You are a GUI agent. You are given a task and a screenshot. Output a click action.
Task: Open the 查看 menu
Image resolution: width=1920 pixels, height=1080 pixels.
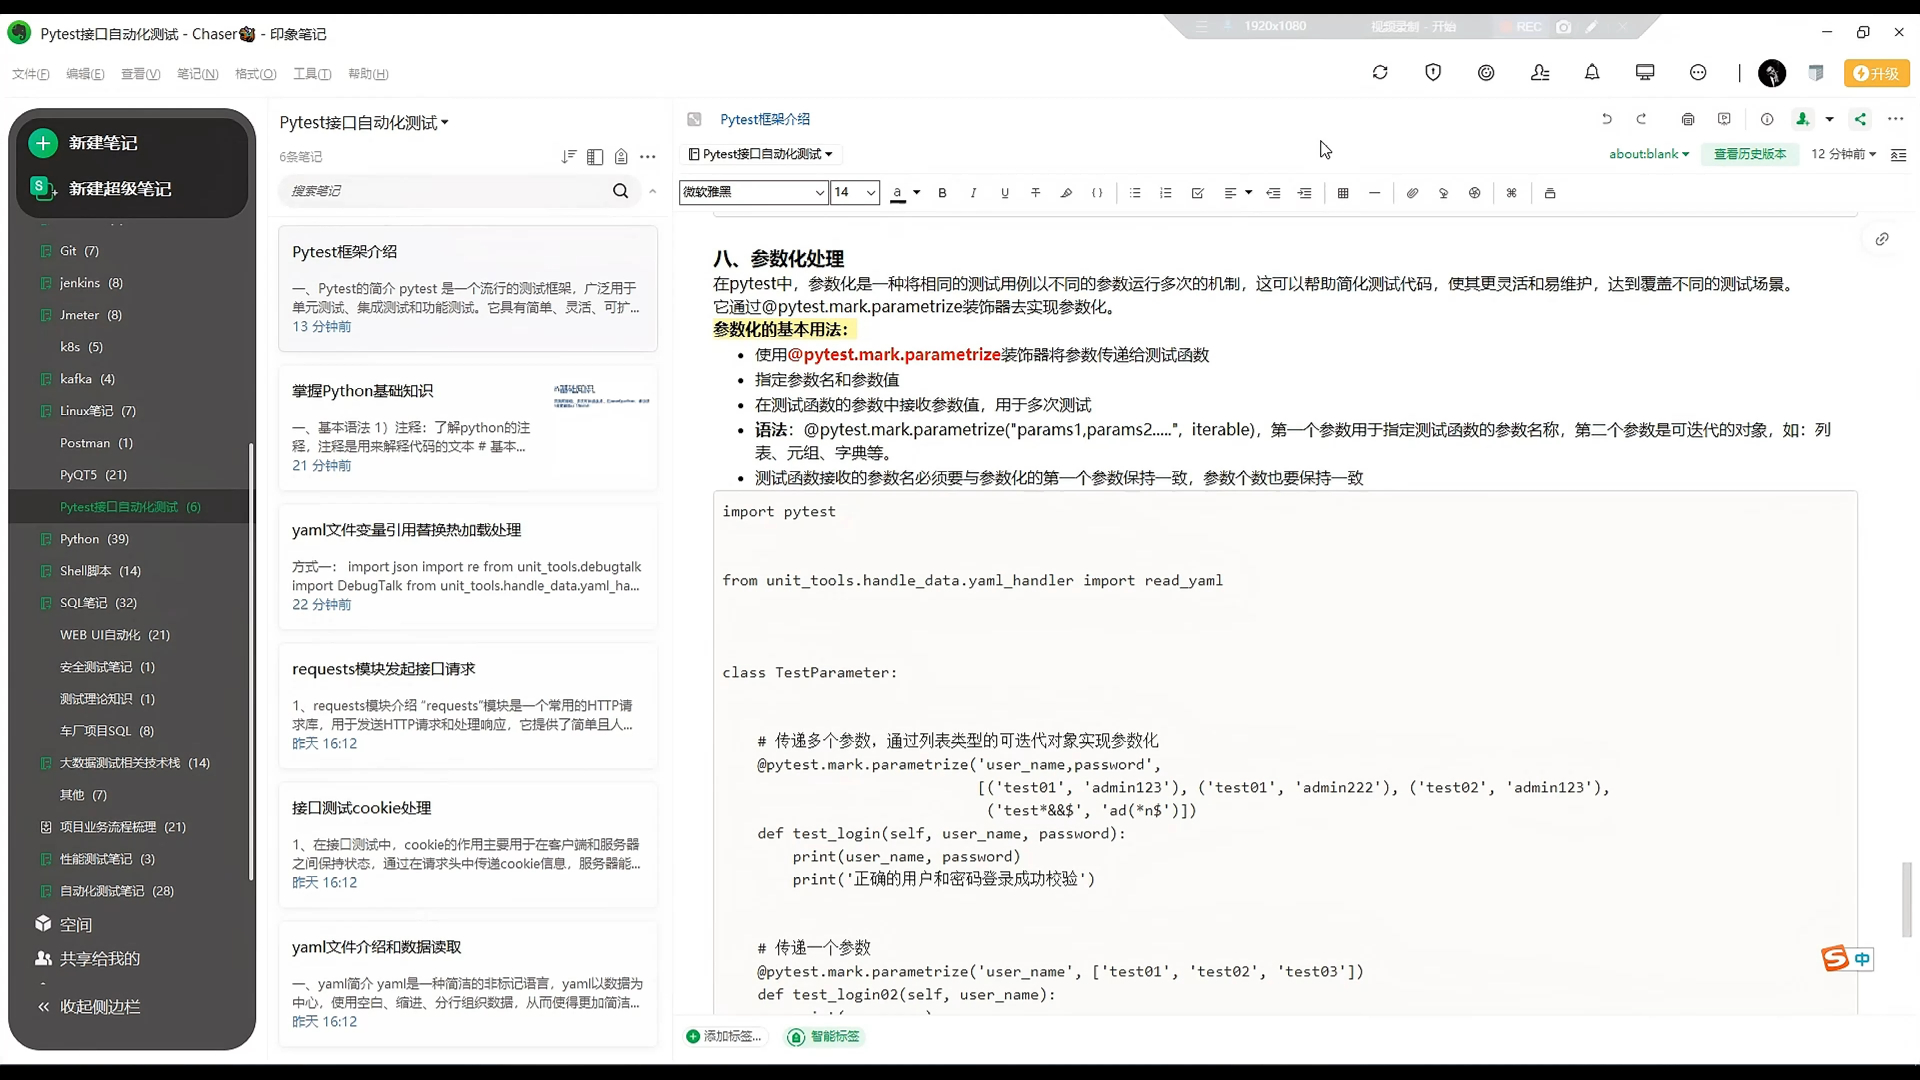[140, 74]
